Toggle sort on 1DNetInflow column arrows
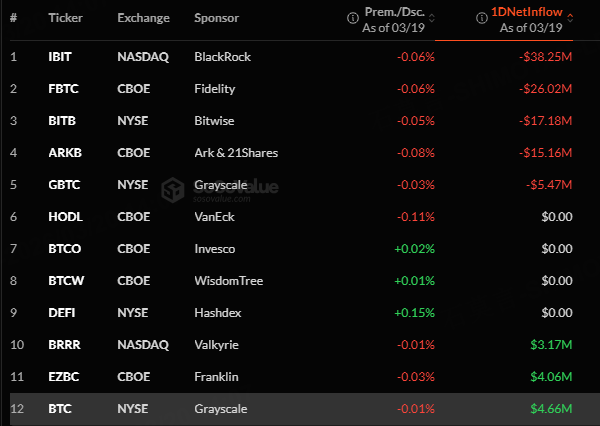 (x=569, y=18)
